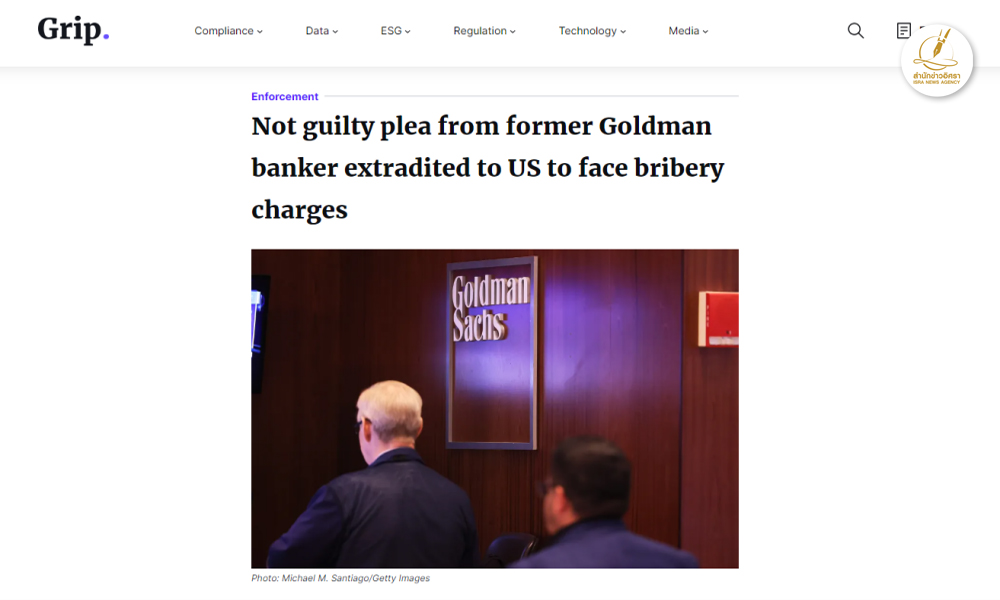Select the ESG menu item
1000x600 pixels.
pyautogui.click(x=391, y=31)
